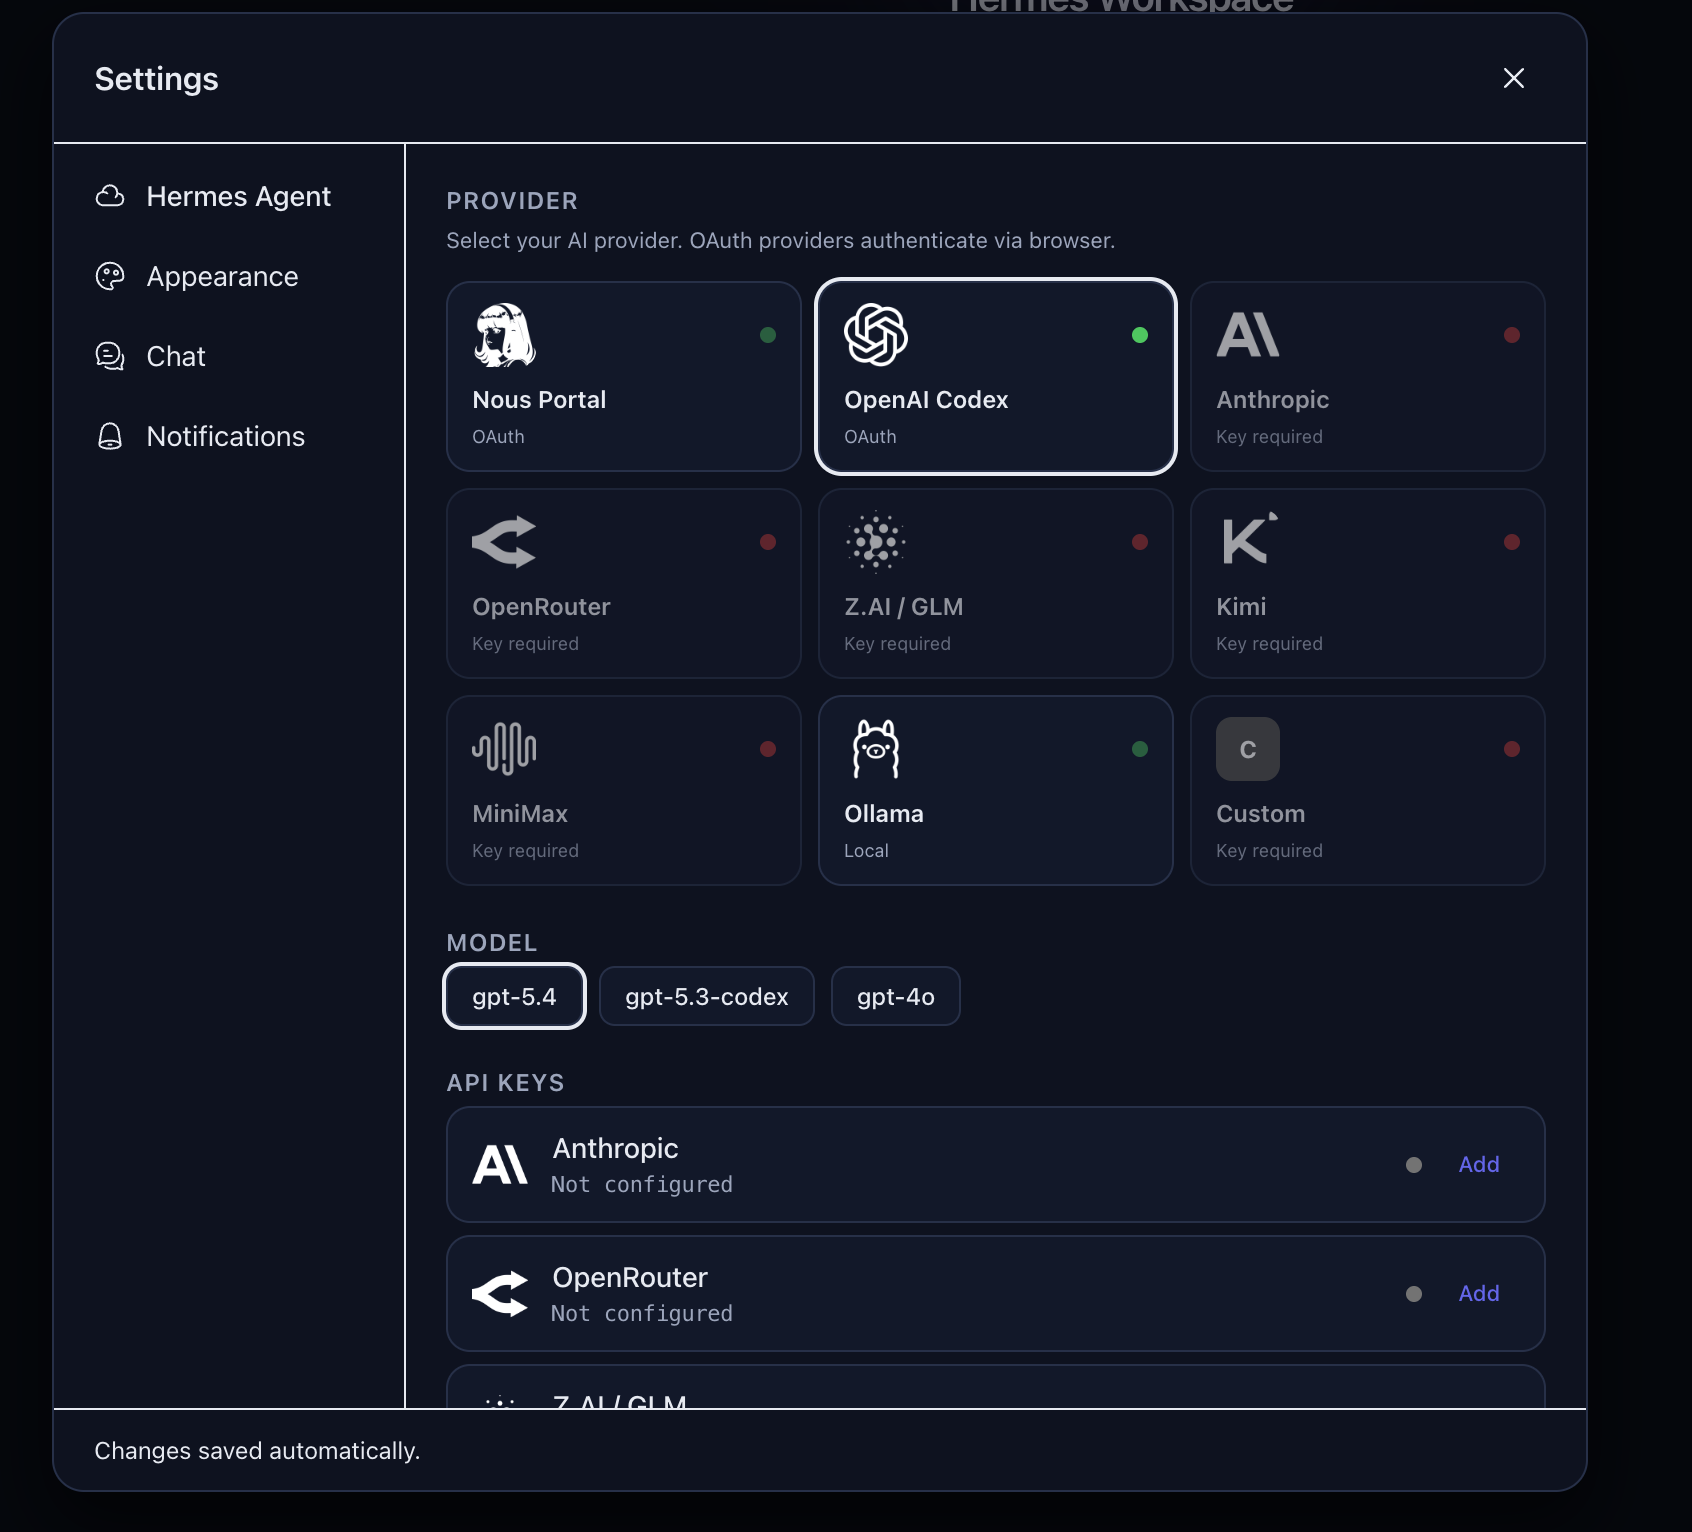This screenshot has height=1532, width=1692.
Task: Click the Ollama llama logo icon
Action: [876, 749]
